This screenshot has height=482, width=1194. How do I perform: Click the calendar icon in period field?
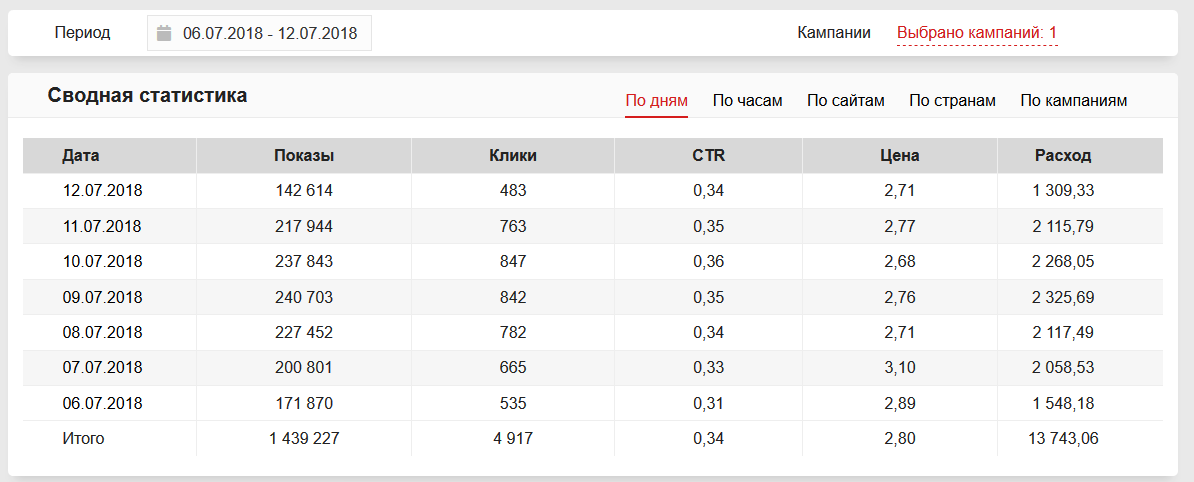click(x=164, y=33)
